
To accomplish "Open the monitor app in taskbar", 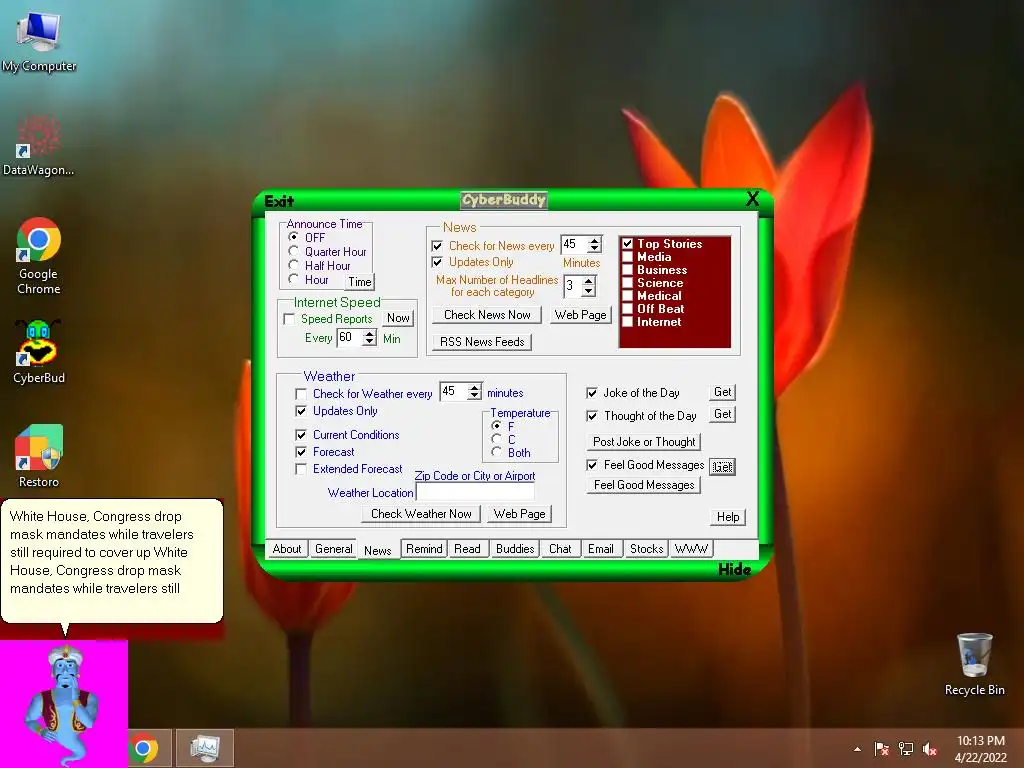I will (204, 748).
